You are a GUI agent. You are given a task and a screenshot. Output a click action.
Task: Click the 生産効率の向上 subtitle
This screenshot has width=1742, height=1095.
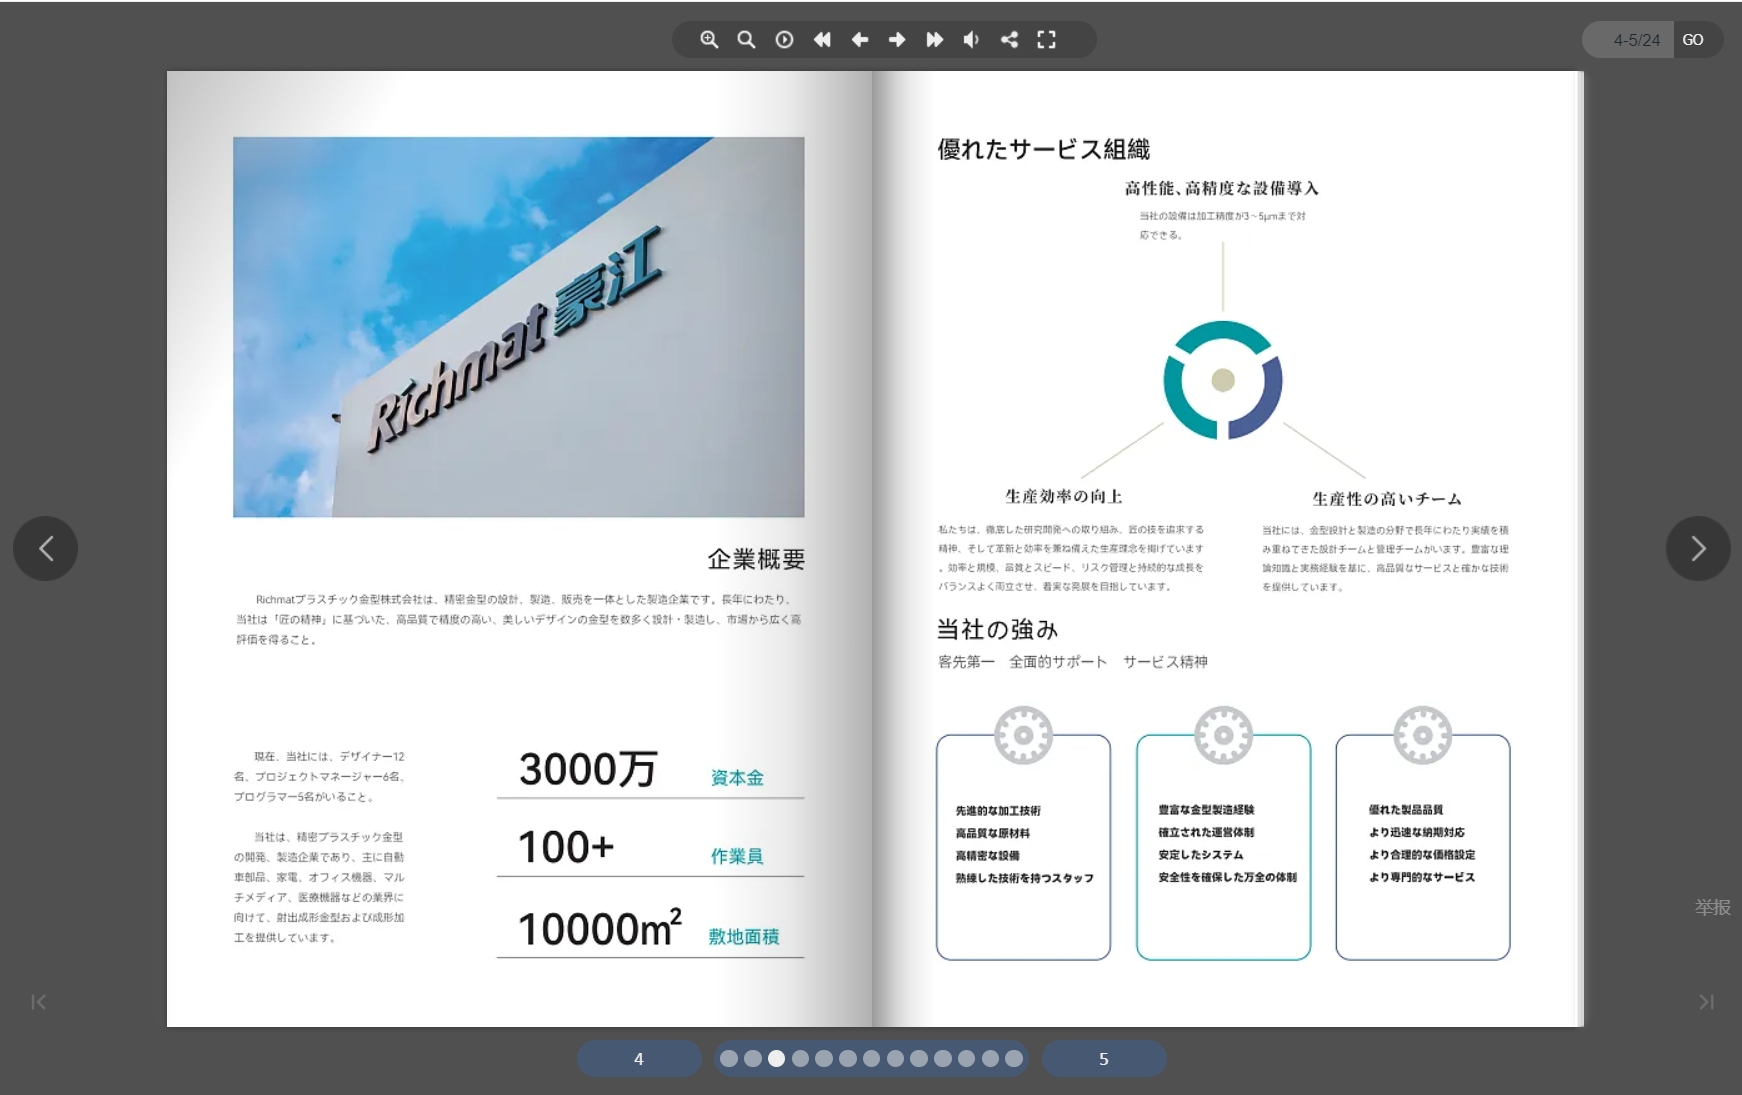1063,496
